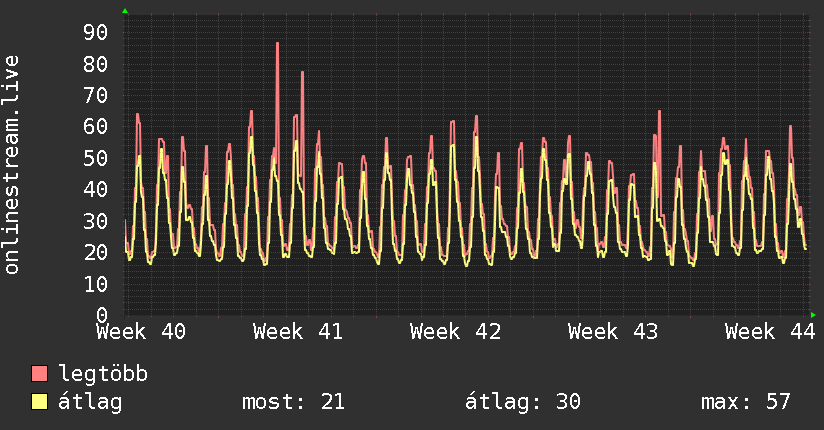Click the 10 y-axis tick label
This screenshot has width=824, height=430.
(x=96, y=284)
